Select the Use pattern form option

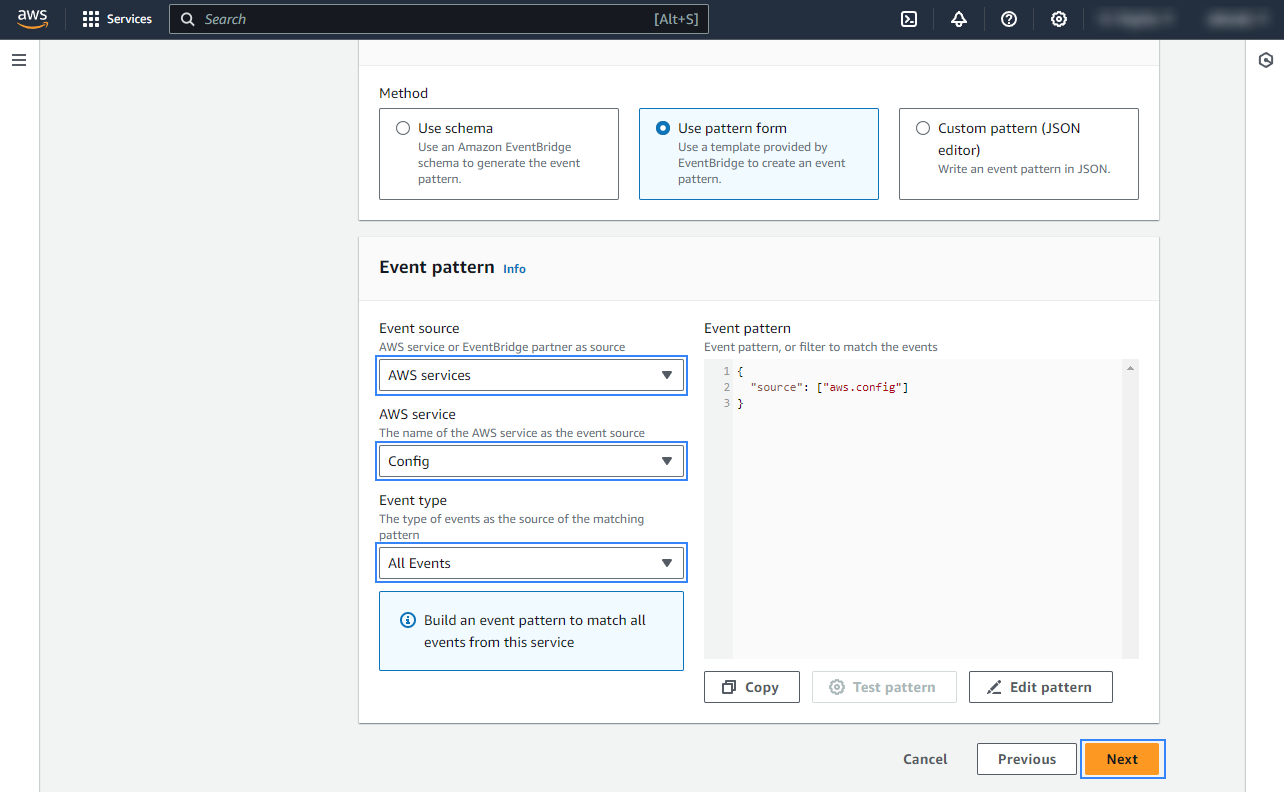tap(663, 128)
